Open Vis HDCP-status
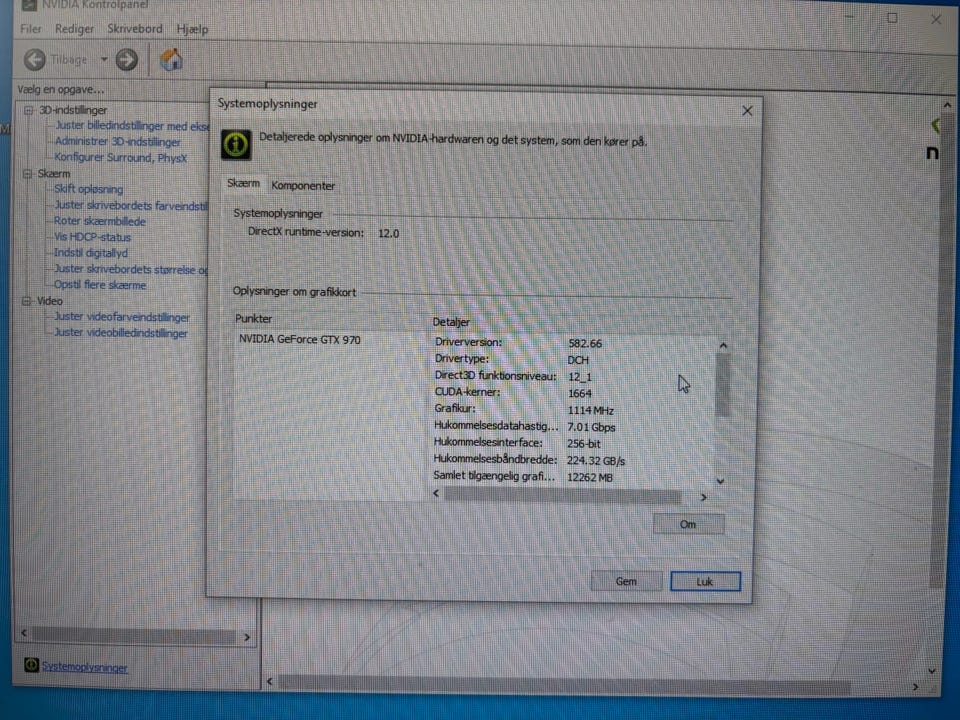Image resolution: width=960 pixels, height=720 pixels. click(x=92, y=237)
